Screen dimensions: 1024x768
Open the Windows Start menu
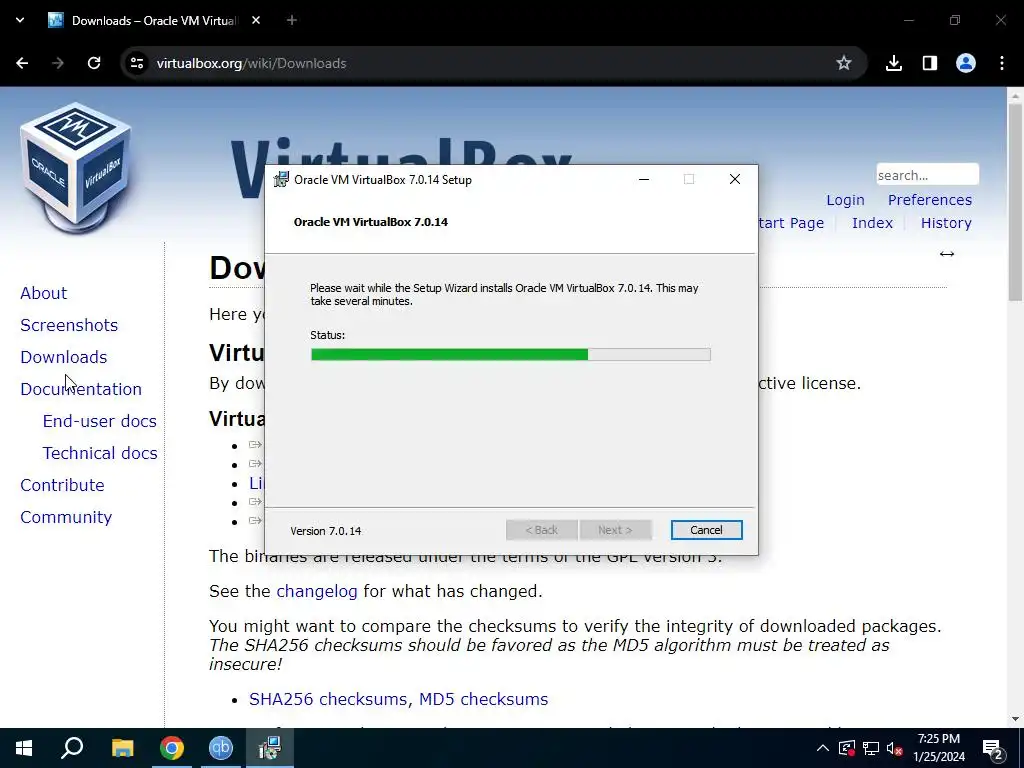click(x=24, y=748)
